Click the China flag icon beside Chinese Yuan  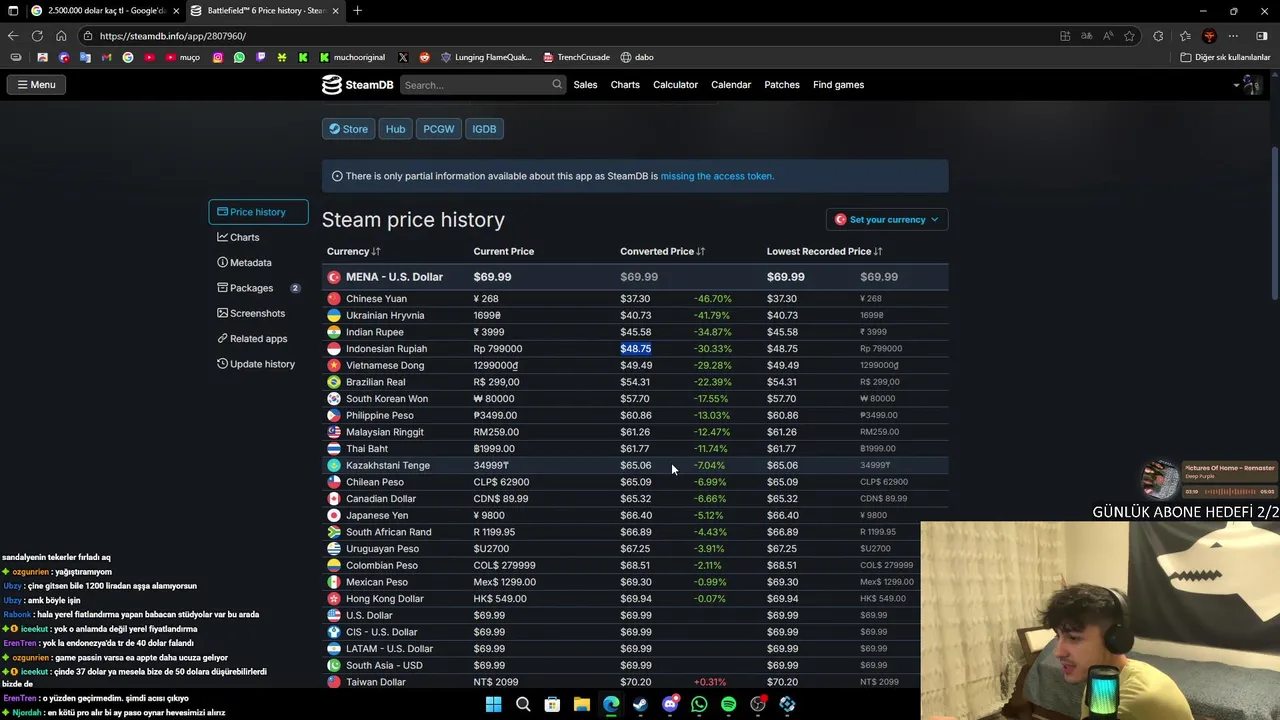point(334,299)
